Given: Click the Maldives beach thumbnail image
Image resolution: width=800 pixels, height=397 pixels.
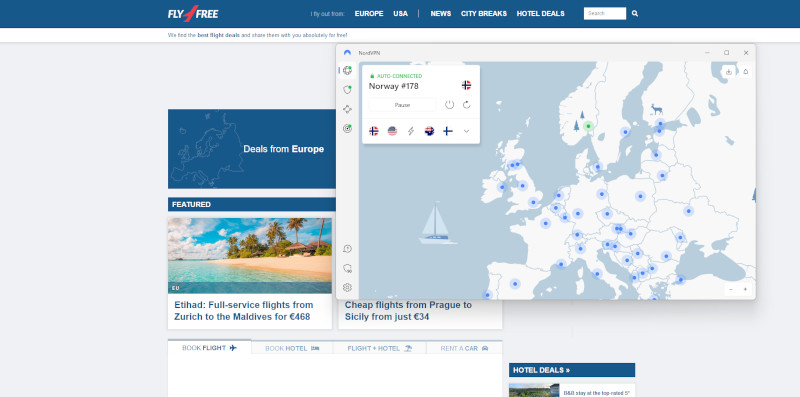Looking at the screenshot, I should (x=250, y=256).
